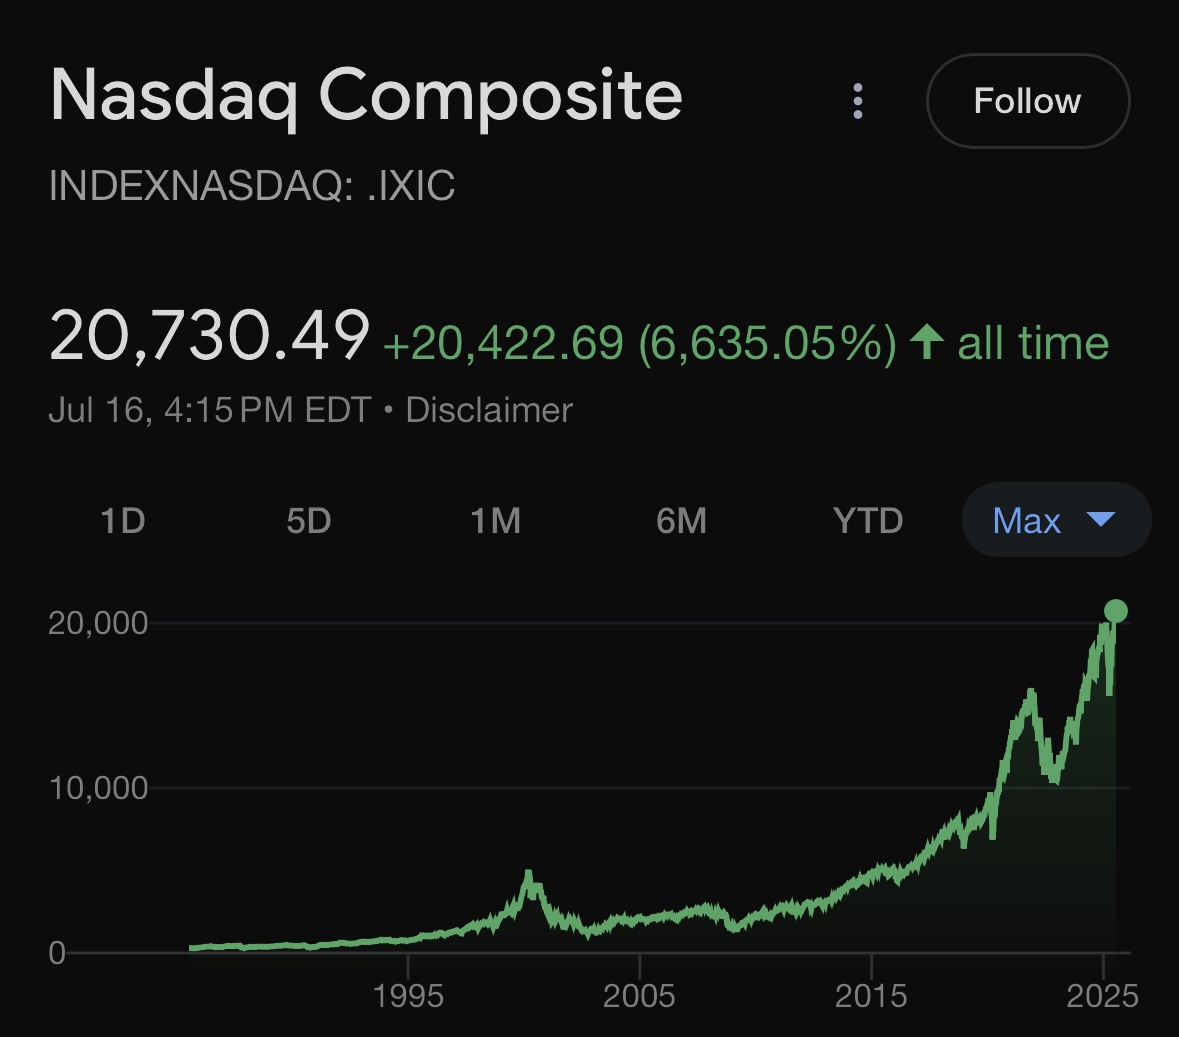Click the 2005 x-axis label
The width and height of the screenshot is (1179, 1037).
(639, 996)
